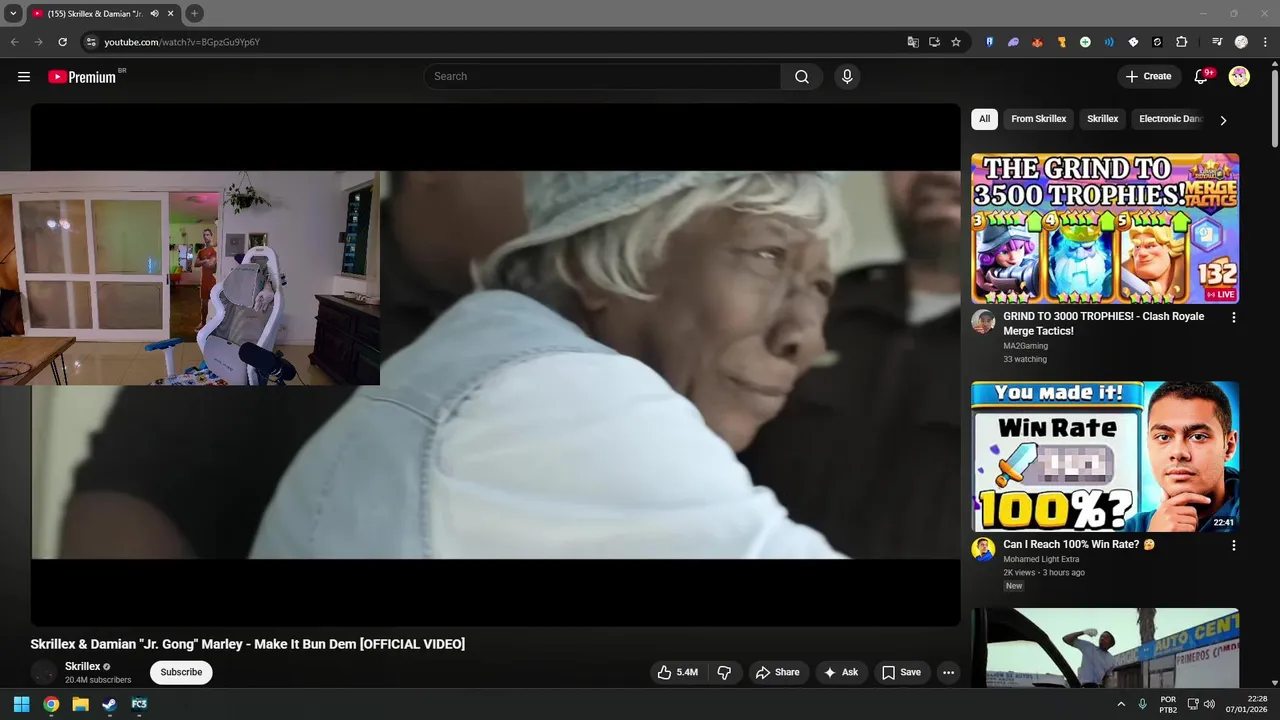Bookmark this page with the star

(956, 42)
